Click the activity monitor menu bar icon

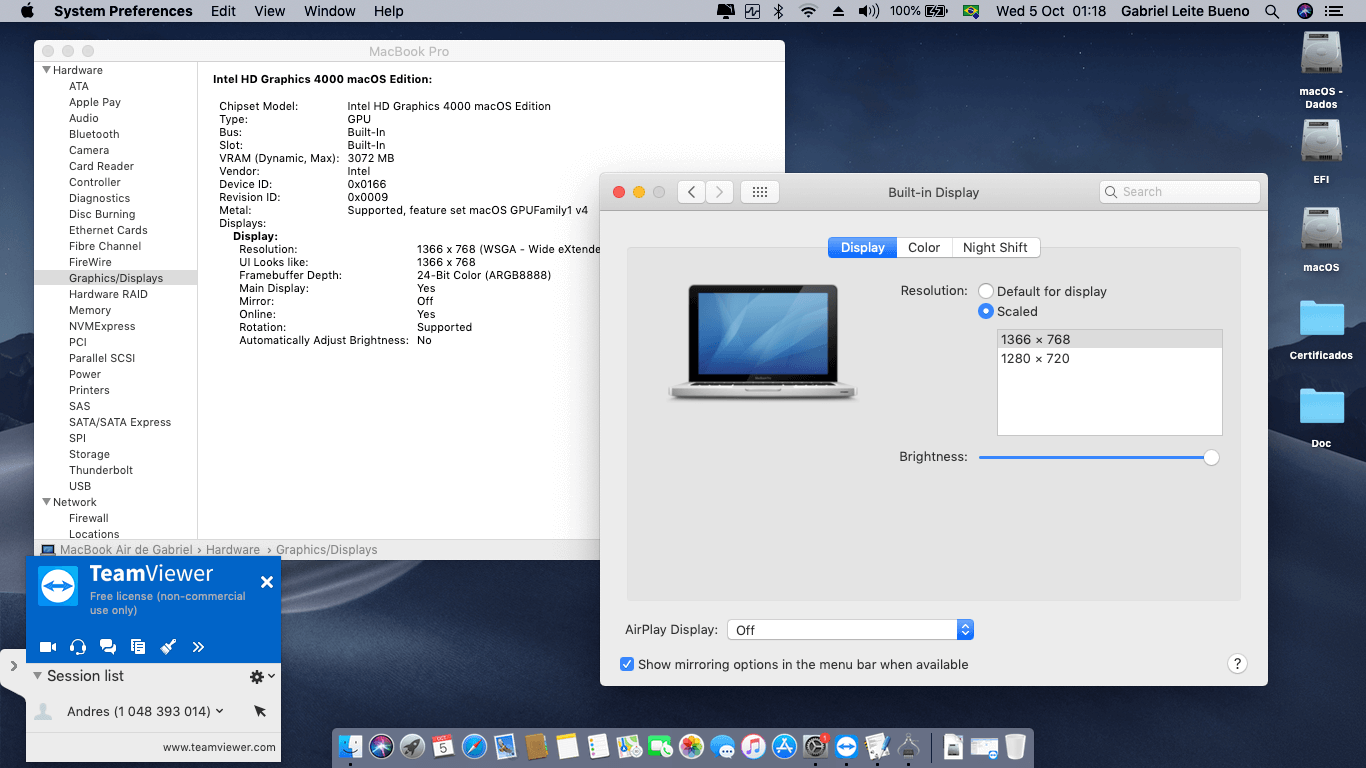(753, 11)
